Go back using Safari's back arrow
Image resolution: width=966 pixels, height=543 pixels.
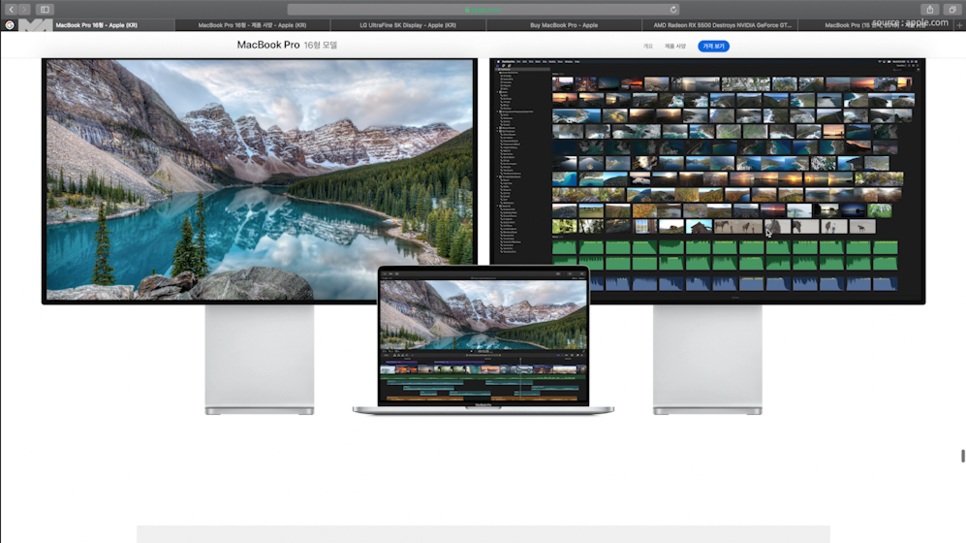pos(11,9)
